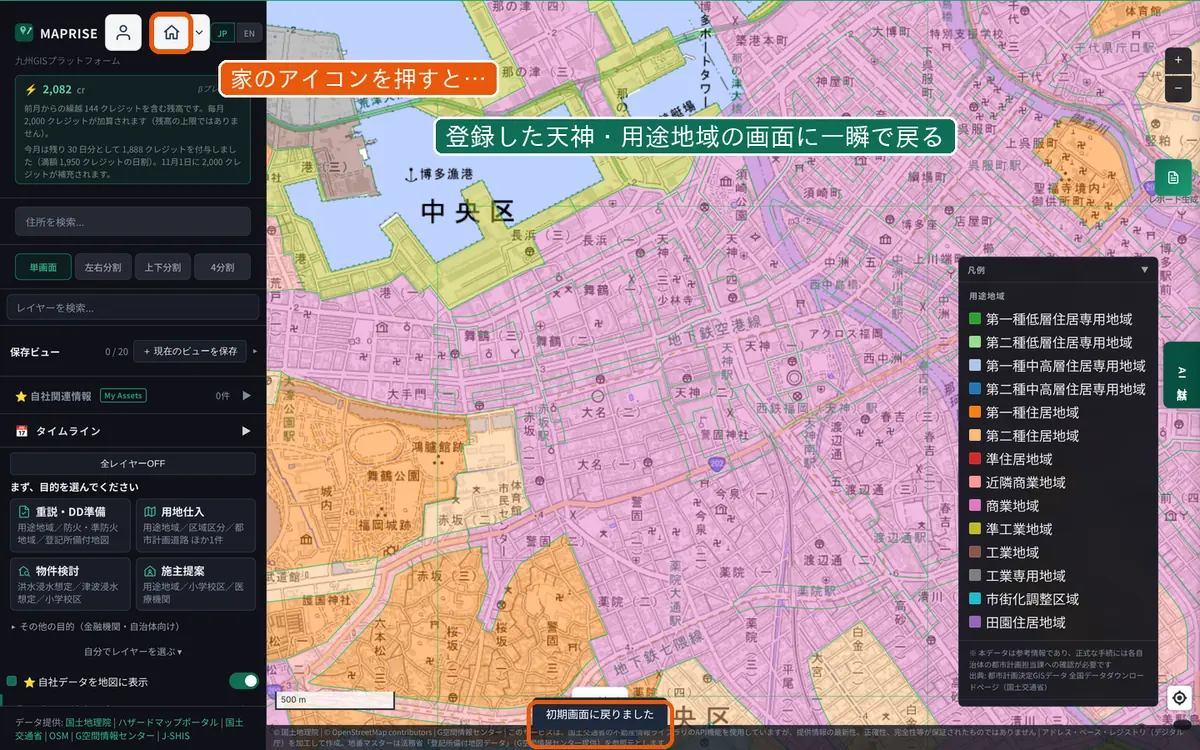Open the dropdown arrow beside the home icon
The height and width of the screenshot is (750, 1200).
pos(199,32)
